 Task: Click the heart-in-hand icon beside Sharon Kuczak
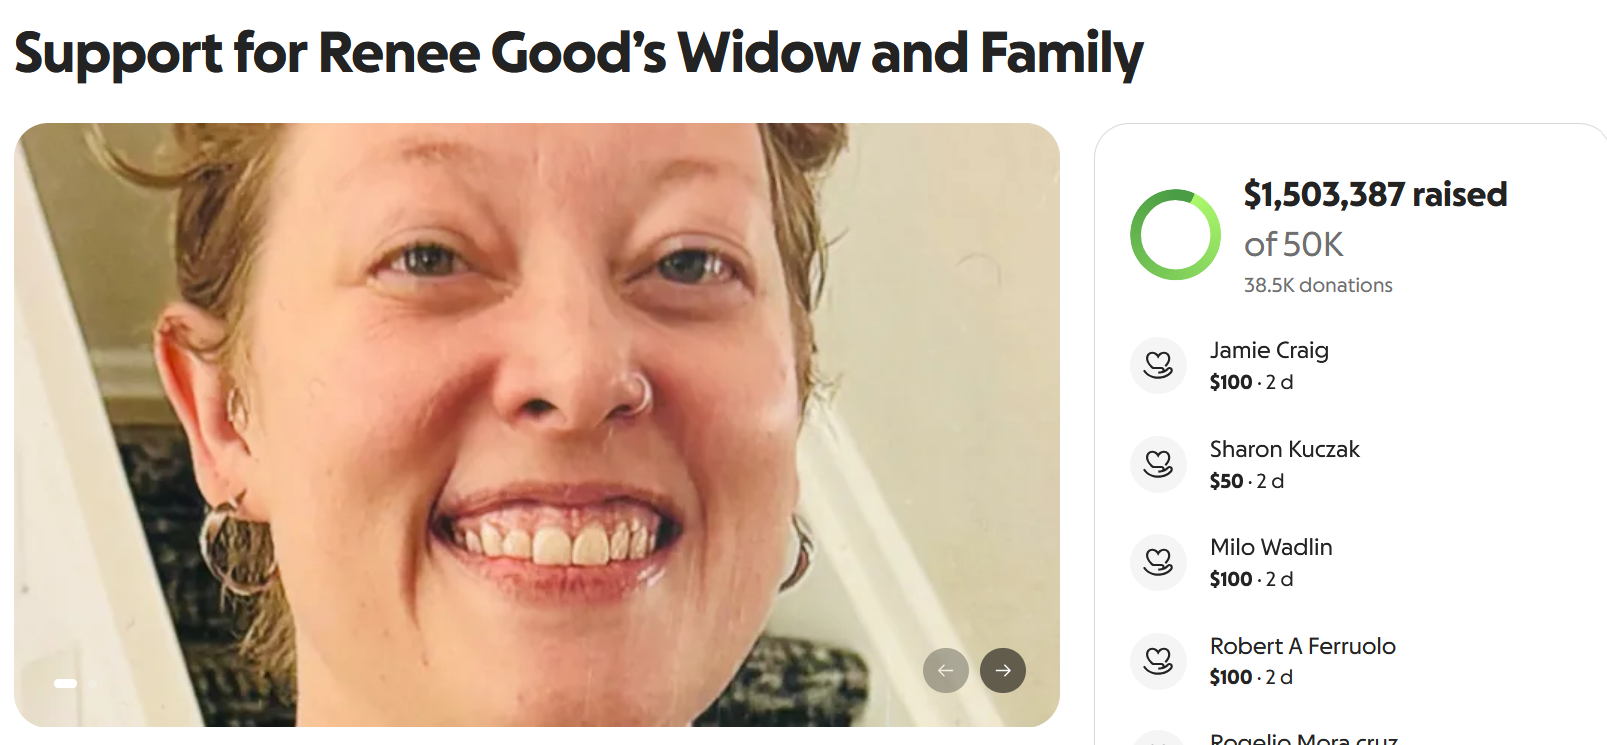tap(1158, 464)
